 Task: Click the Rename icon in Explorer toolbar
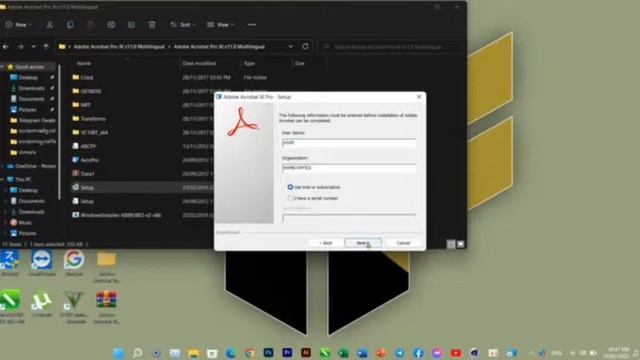(111, 25)
